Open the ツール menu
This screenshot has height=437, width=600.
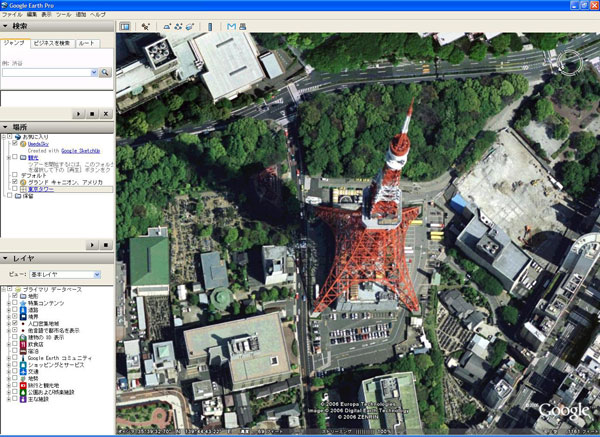(64, 15)
